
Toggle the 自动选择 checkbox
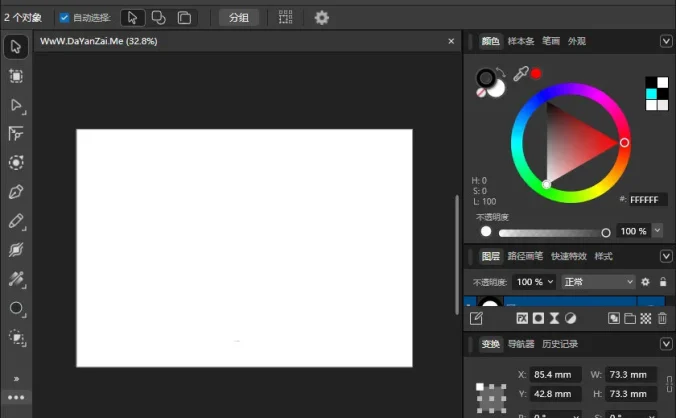coord(64,18)
